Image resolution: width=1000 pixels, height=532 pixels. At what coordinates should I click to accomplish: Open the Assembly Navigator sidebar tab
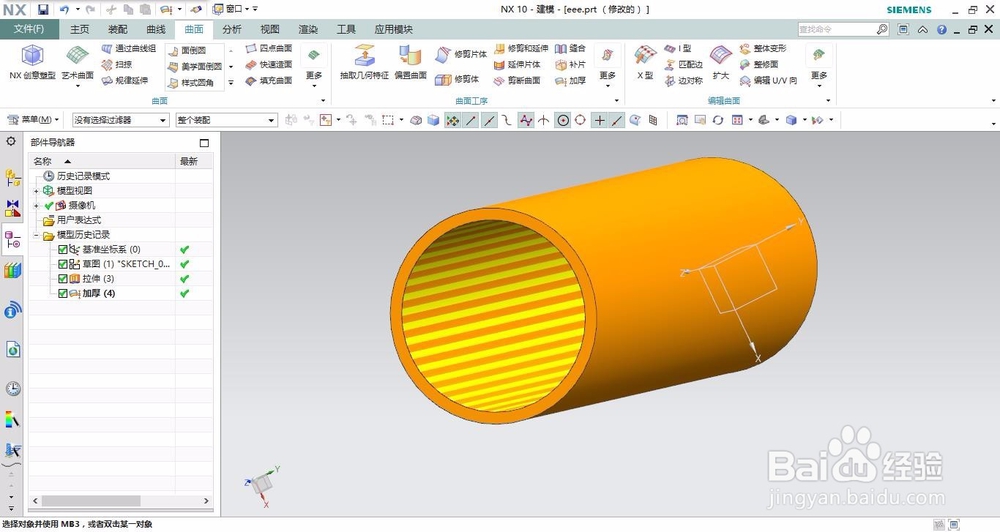[x=13, y=177]
